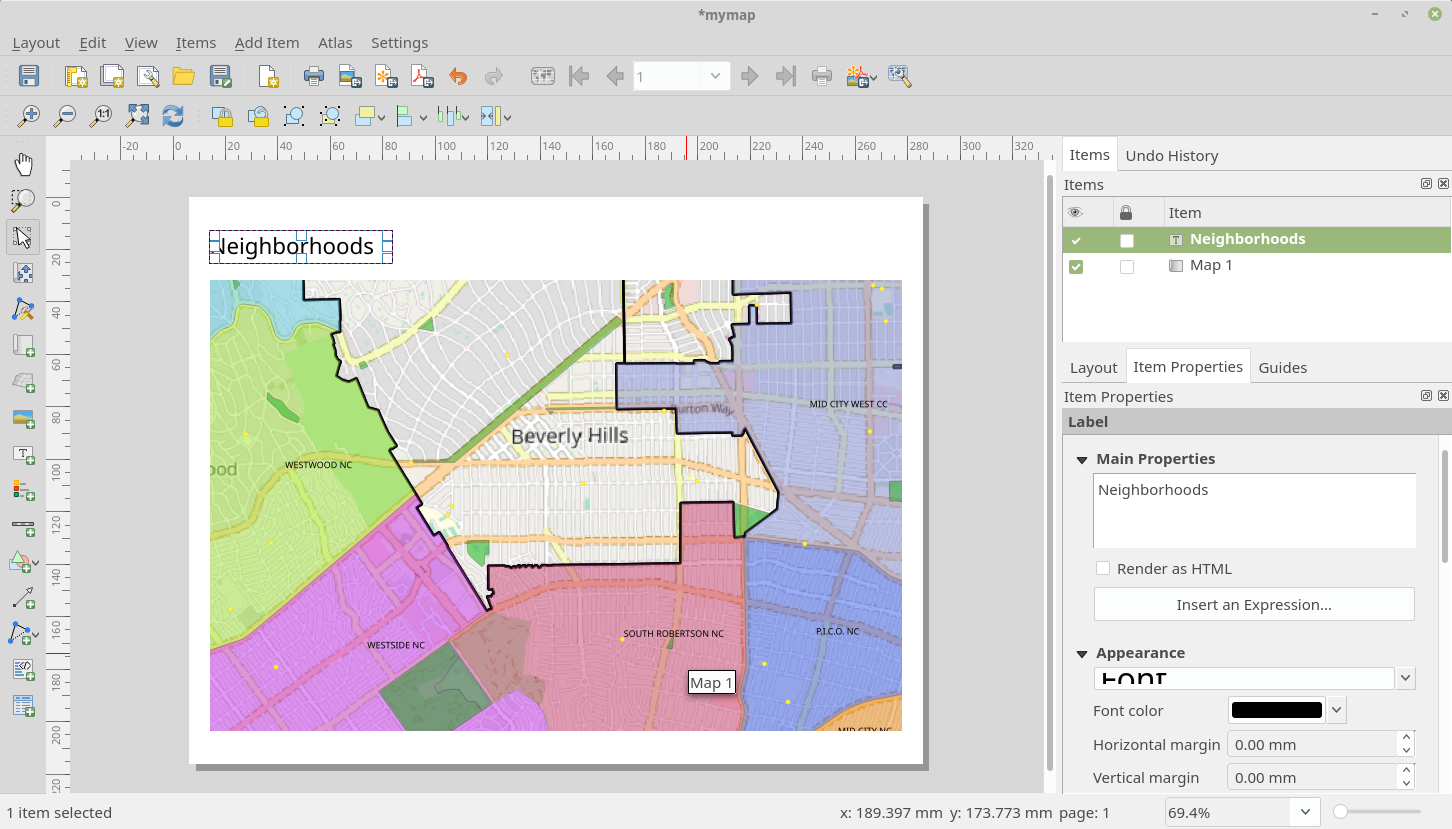The image size is (1452, 829).
Task: Select the Pan Layout hand tool
Action: click(23, 164)
